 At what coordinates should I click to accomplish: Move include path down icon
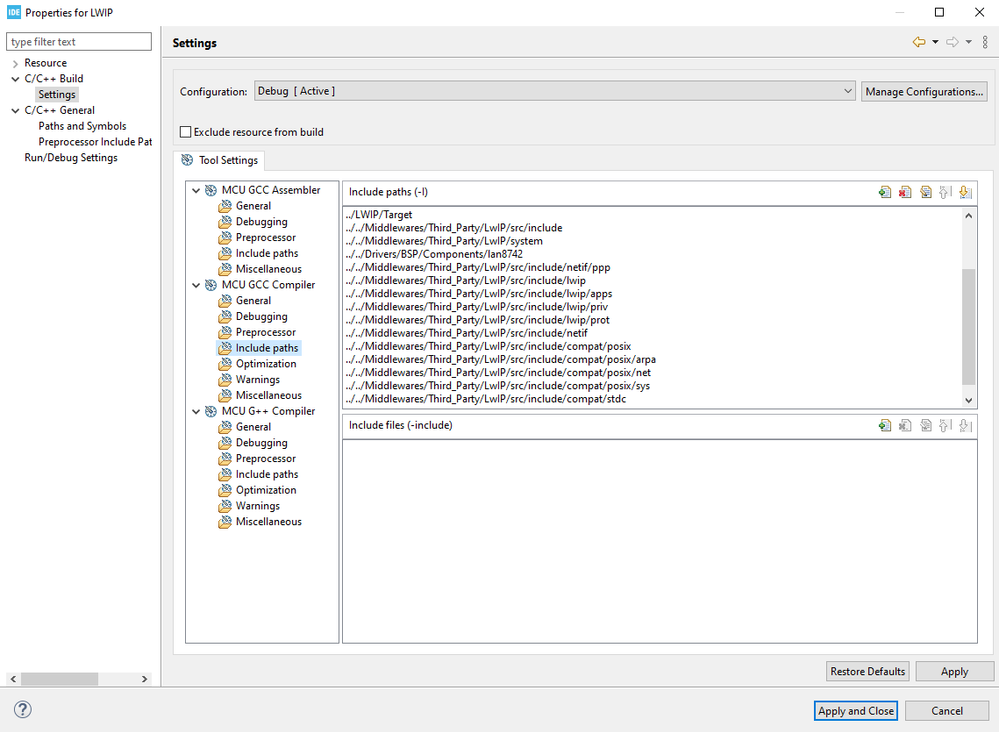(966, 192)
